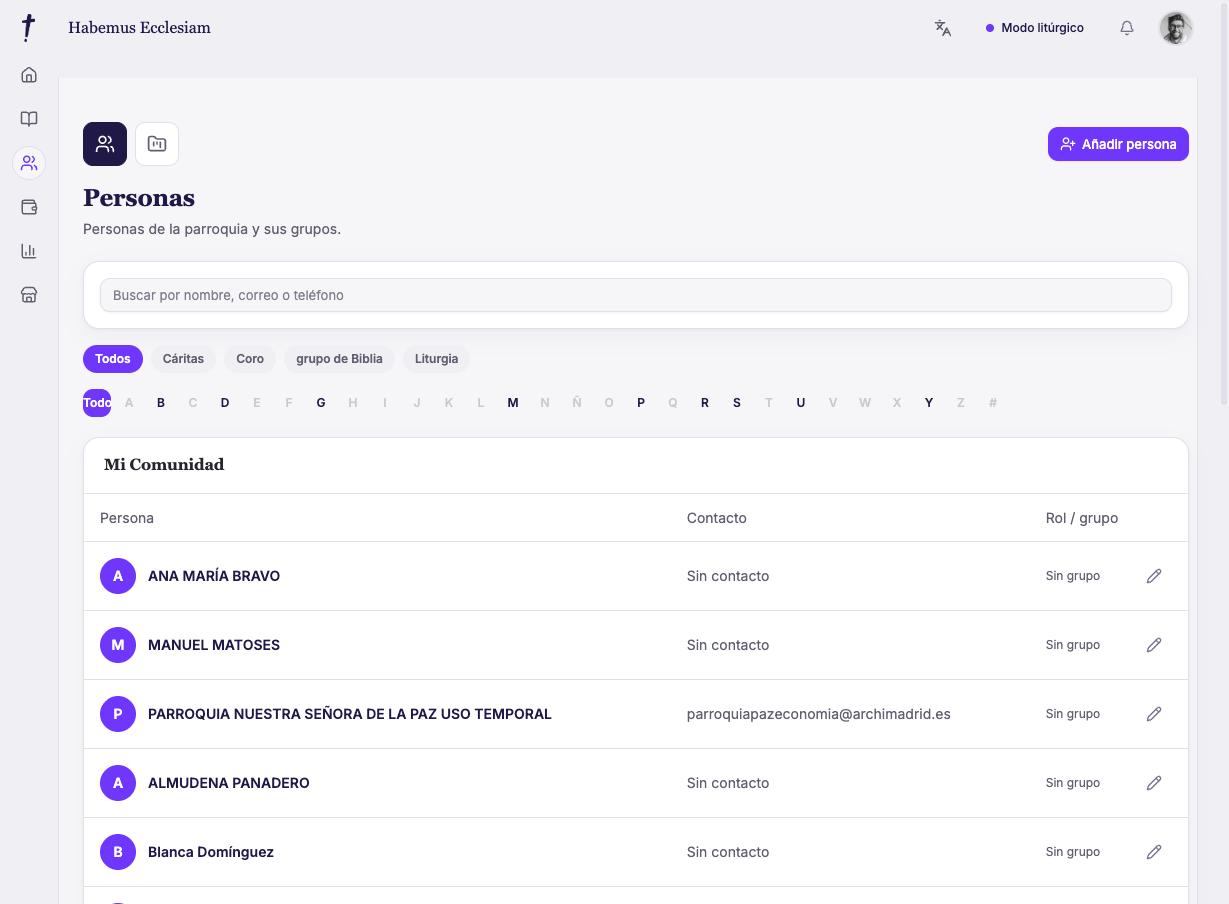
Task: Filter names by letter P
Action: click(641, 403)
